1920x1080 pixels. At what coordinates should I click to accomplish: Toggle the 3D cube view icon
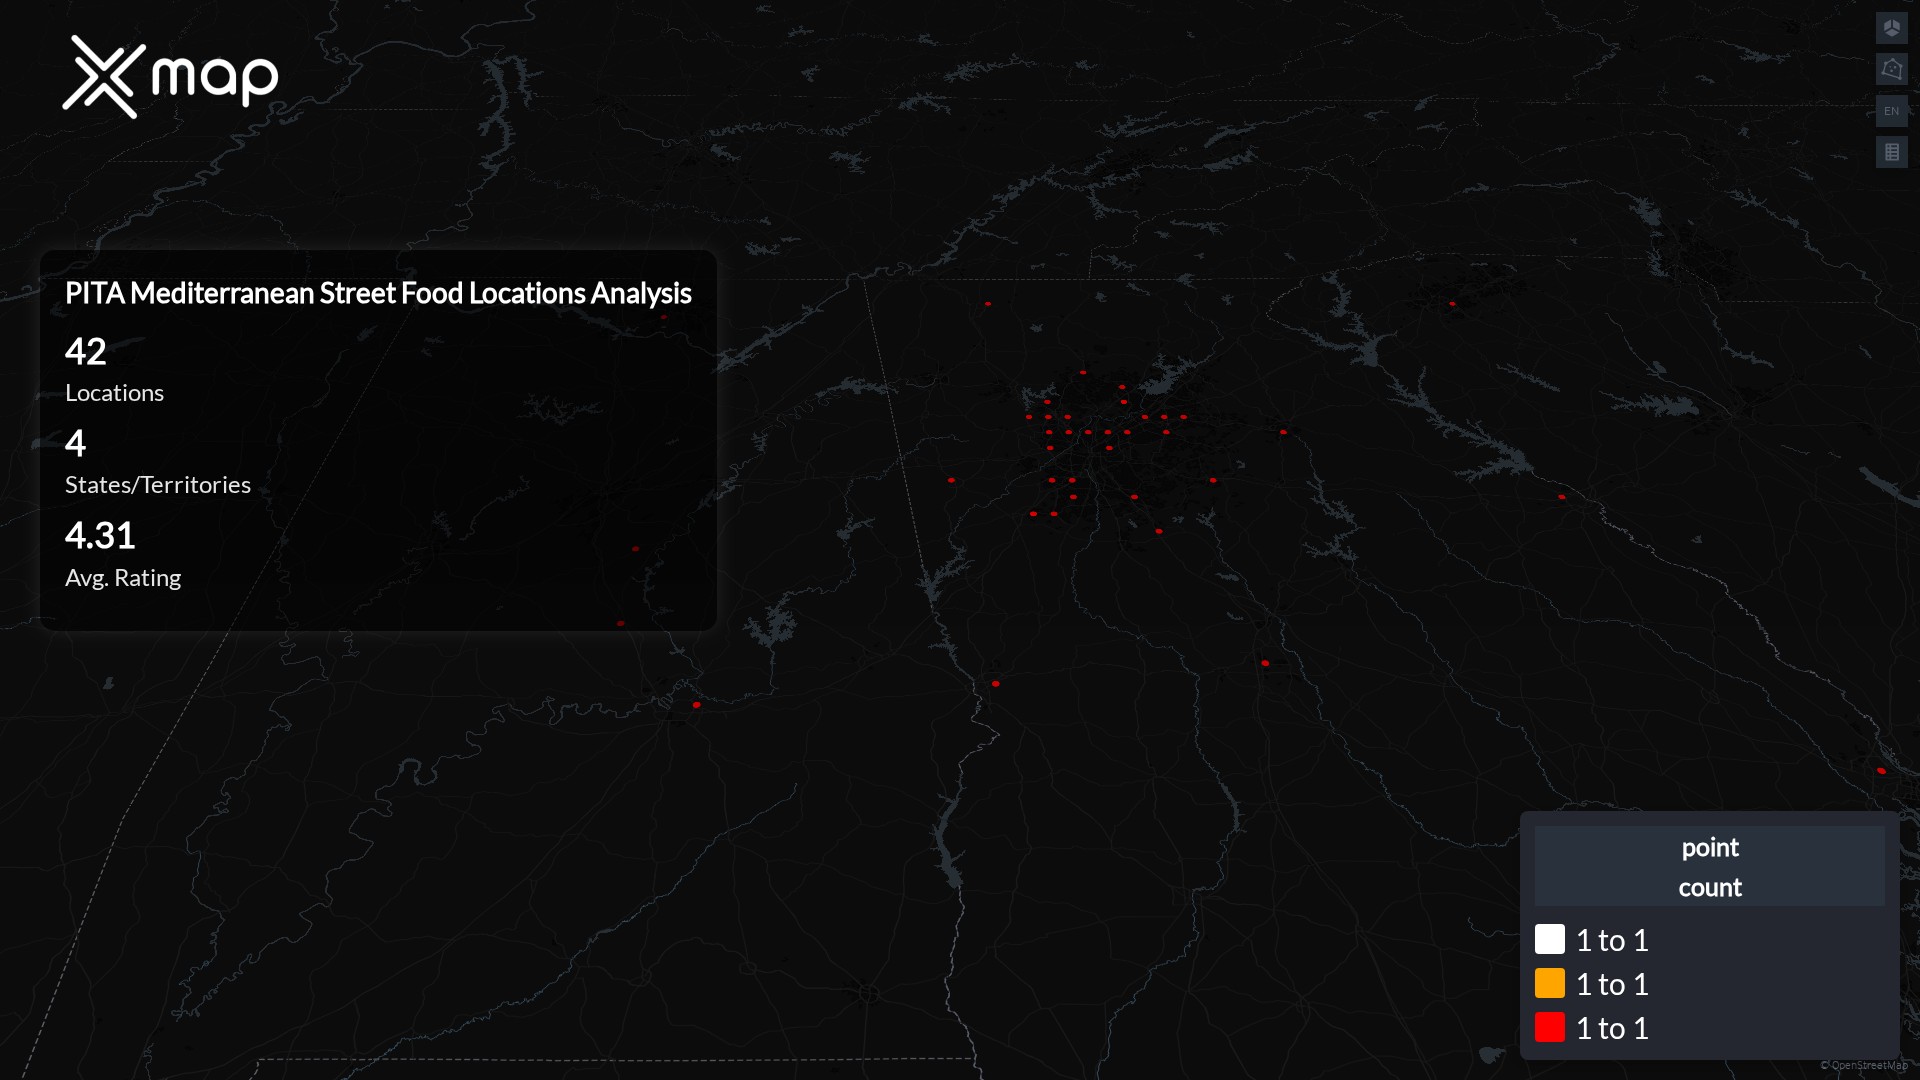1891,28
